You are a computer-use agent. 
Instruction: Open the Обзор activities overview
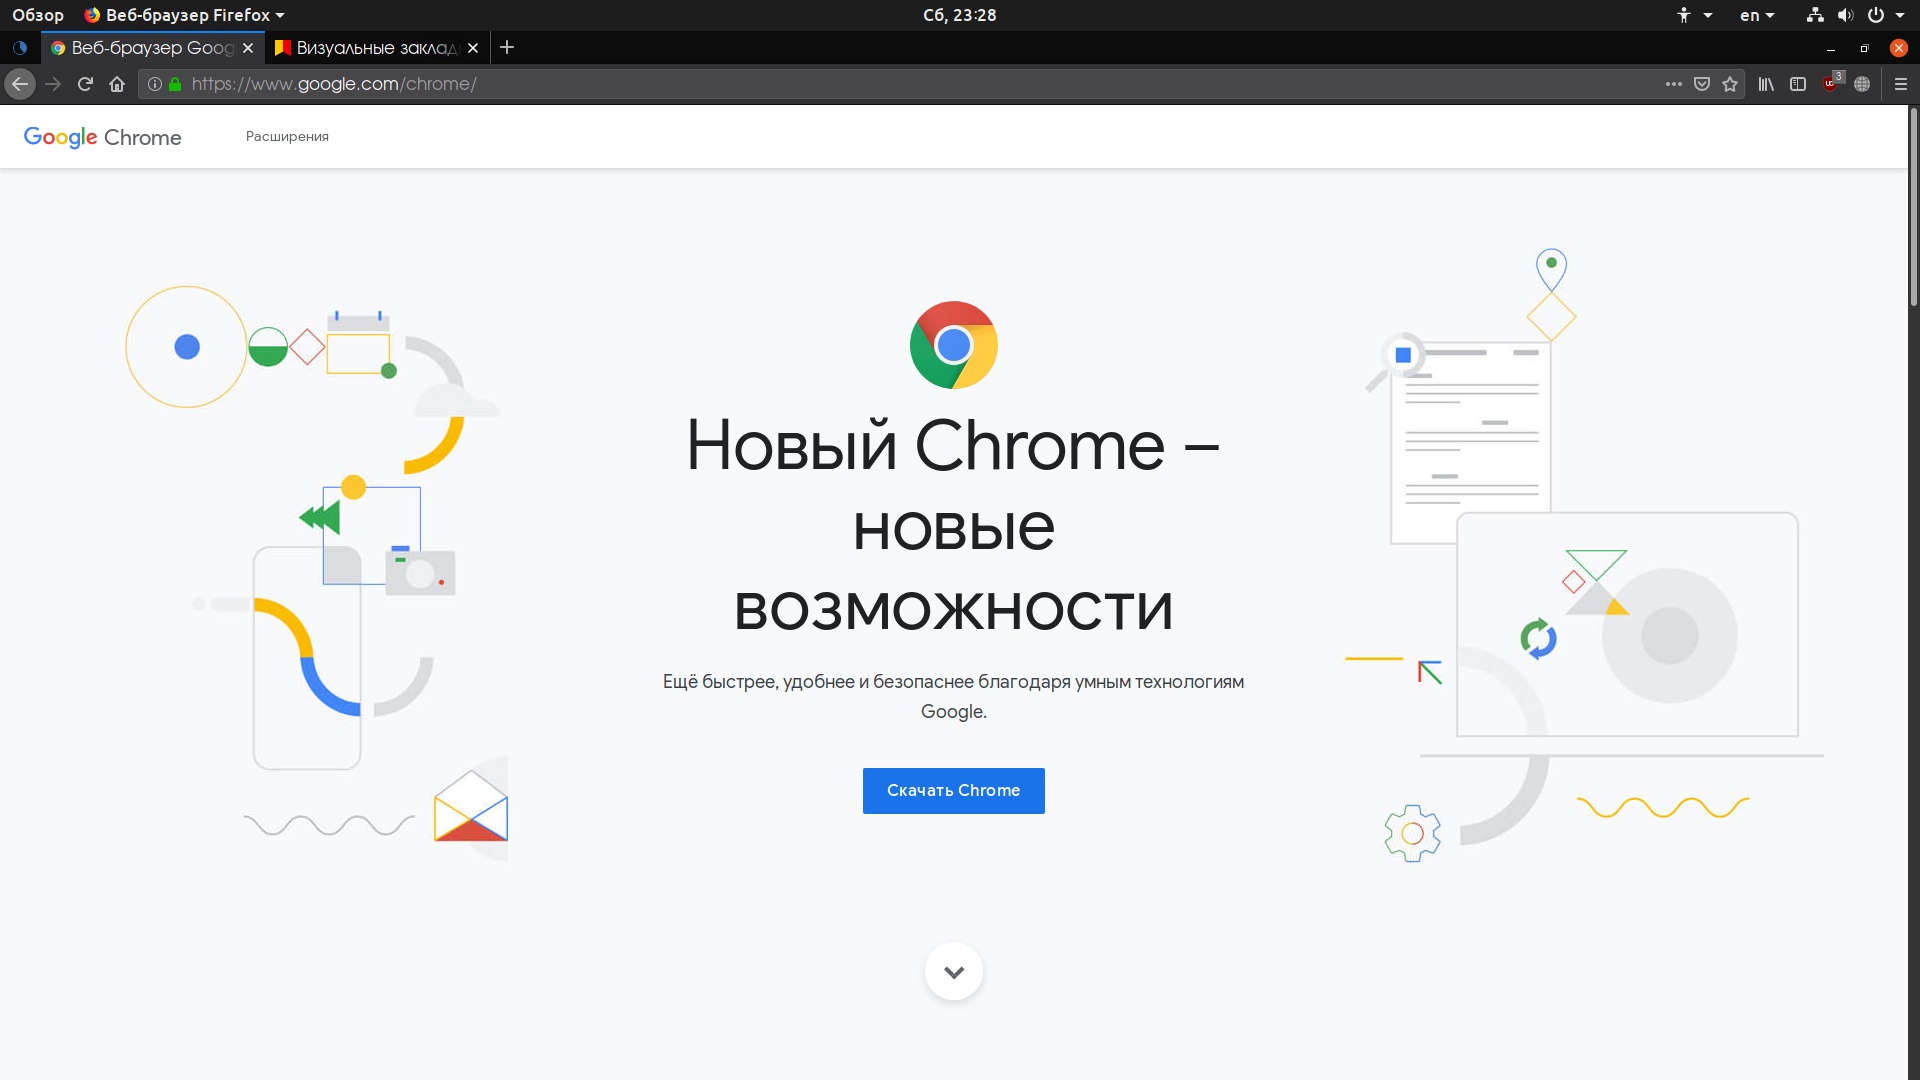point(38,15)
